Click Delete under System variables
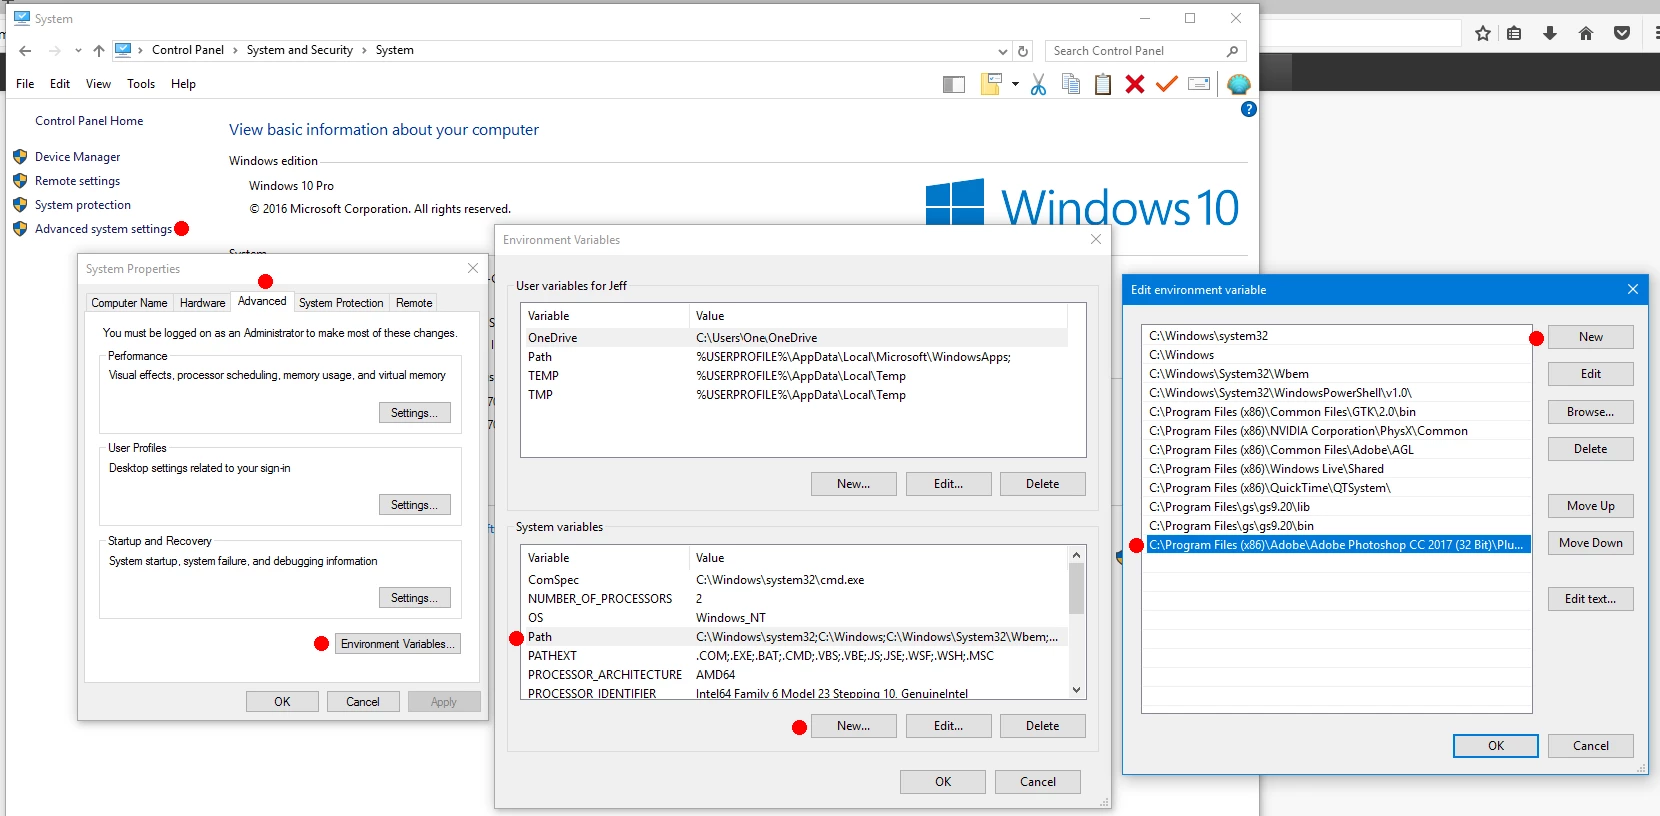The image size is (1660, 816). [x=1042, y=726]
